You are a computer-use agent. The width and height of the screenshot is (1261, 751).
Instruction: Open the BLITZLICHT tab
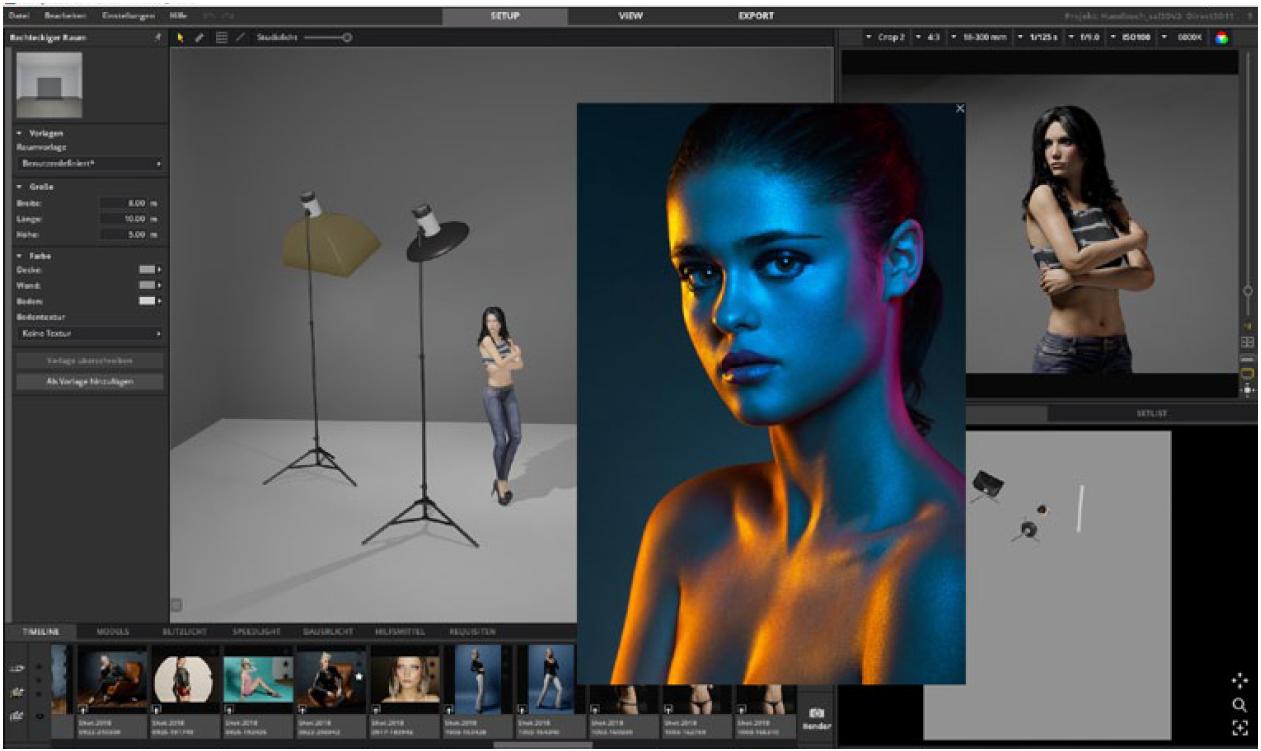[x=186, y=632]
